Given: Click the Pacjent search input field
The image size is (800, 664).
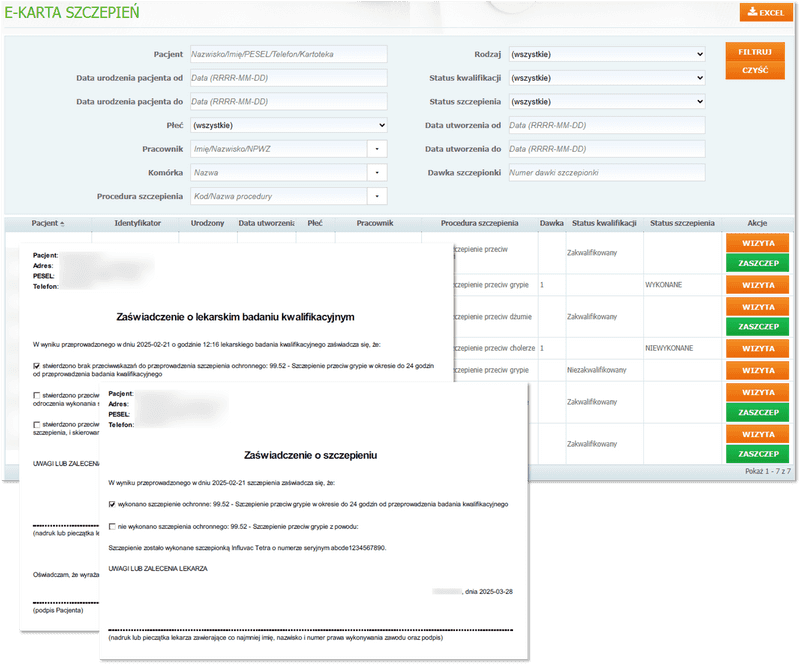Looking at the screenshot, I should pos(289,54).
